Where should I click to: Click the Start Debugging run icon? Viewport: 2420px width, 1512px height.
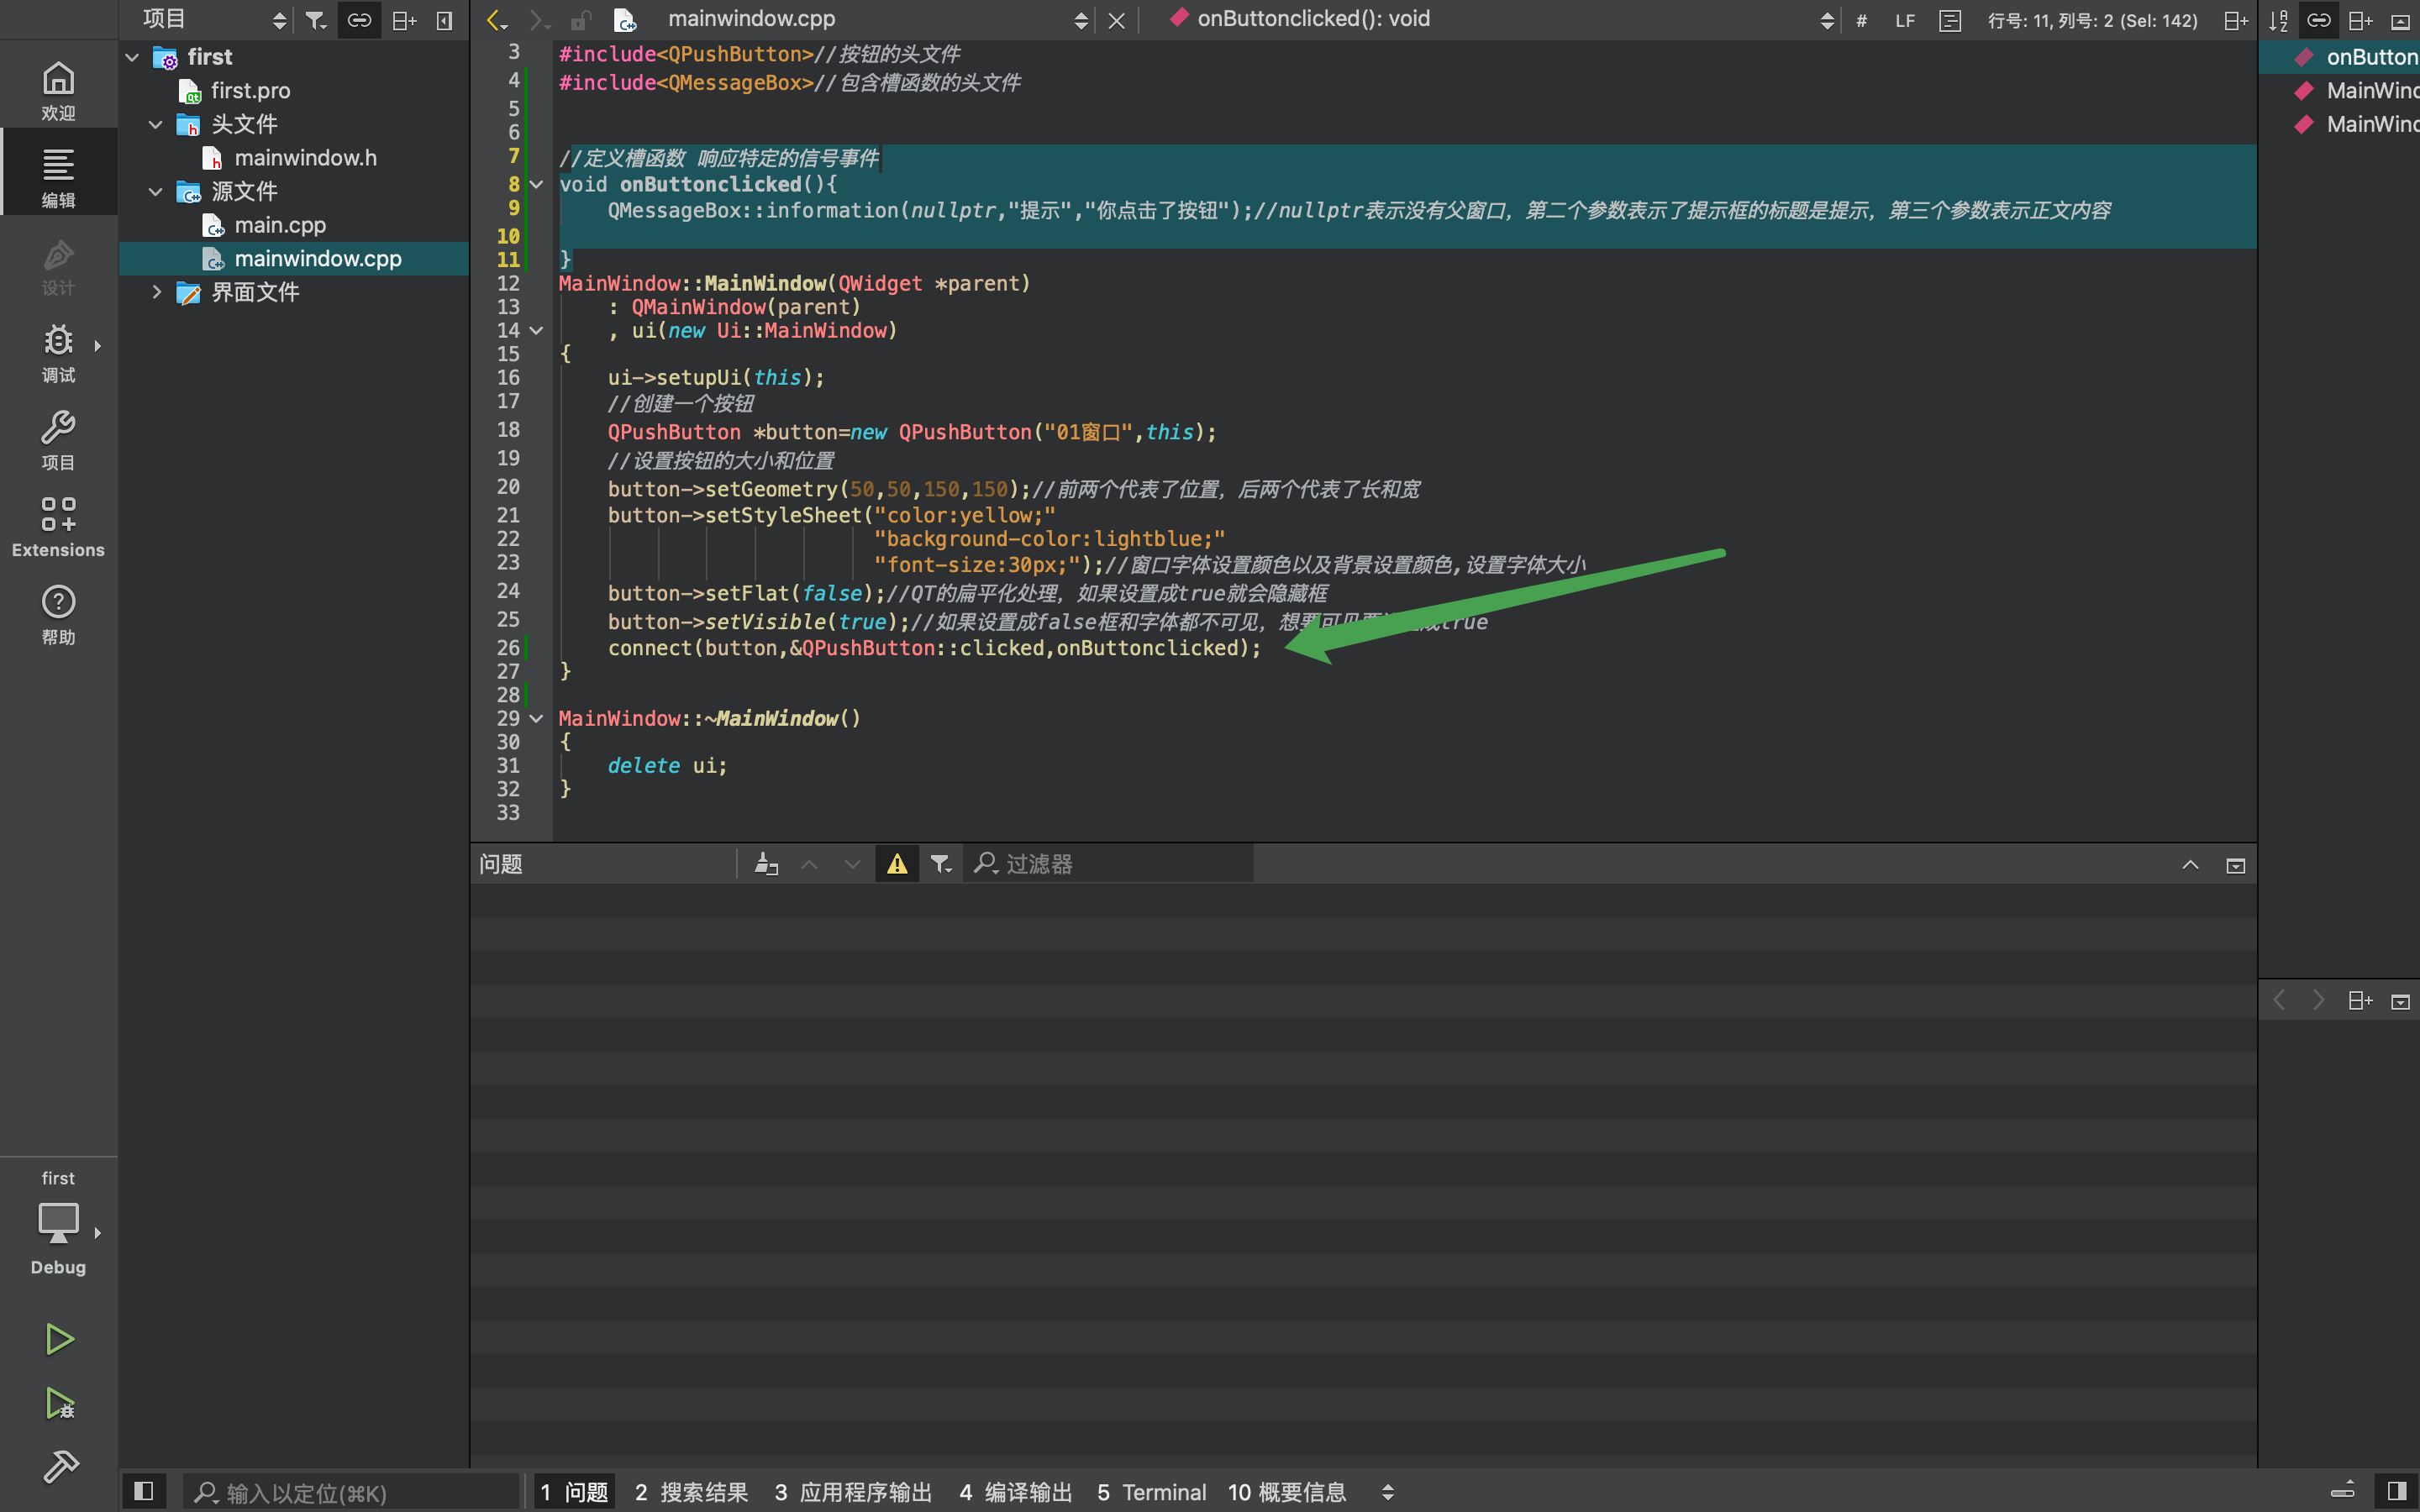tap(59, 1404)
